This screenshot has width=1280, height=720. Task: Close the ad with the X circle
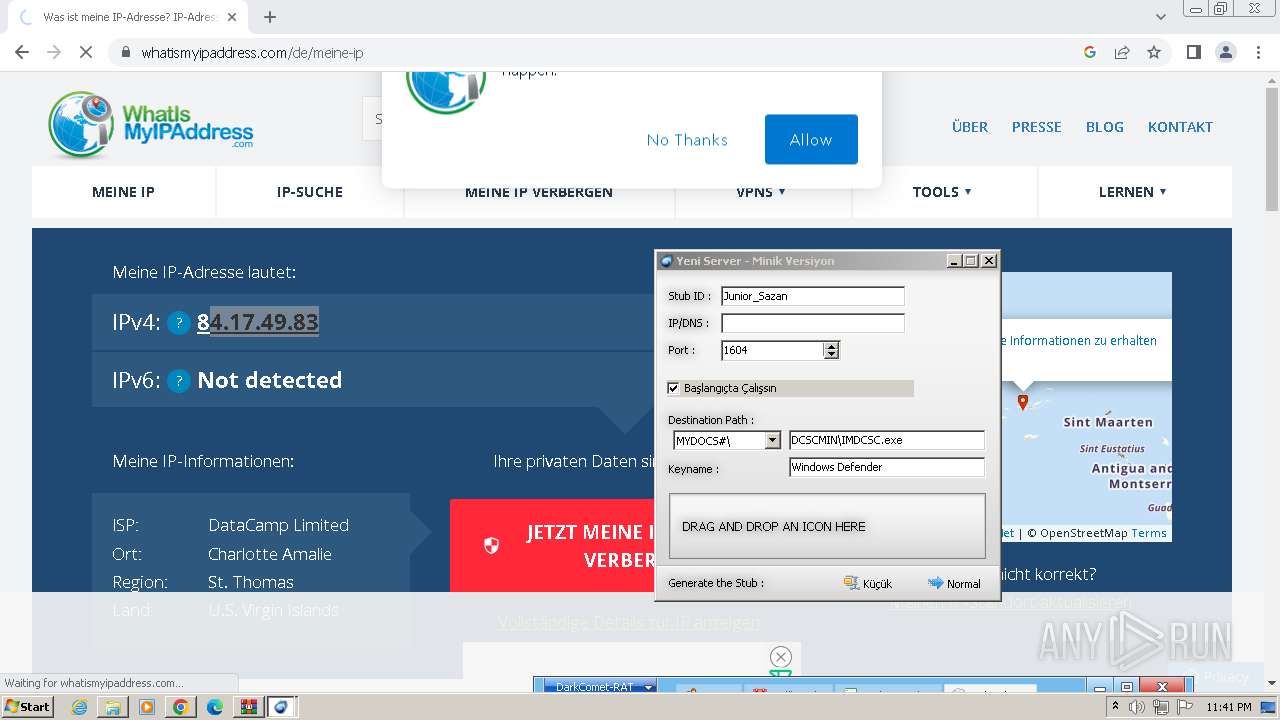coord(781,657)
